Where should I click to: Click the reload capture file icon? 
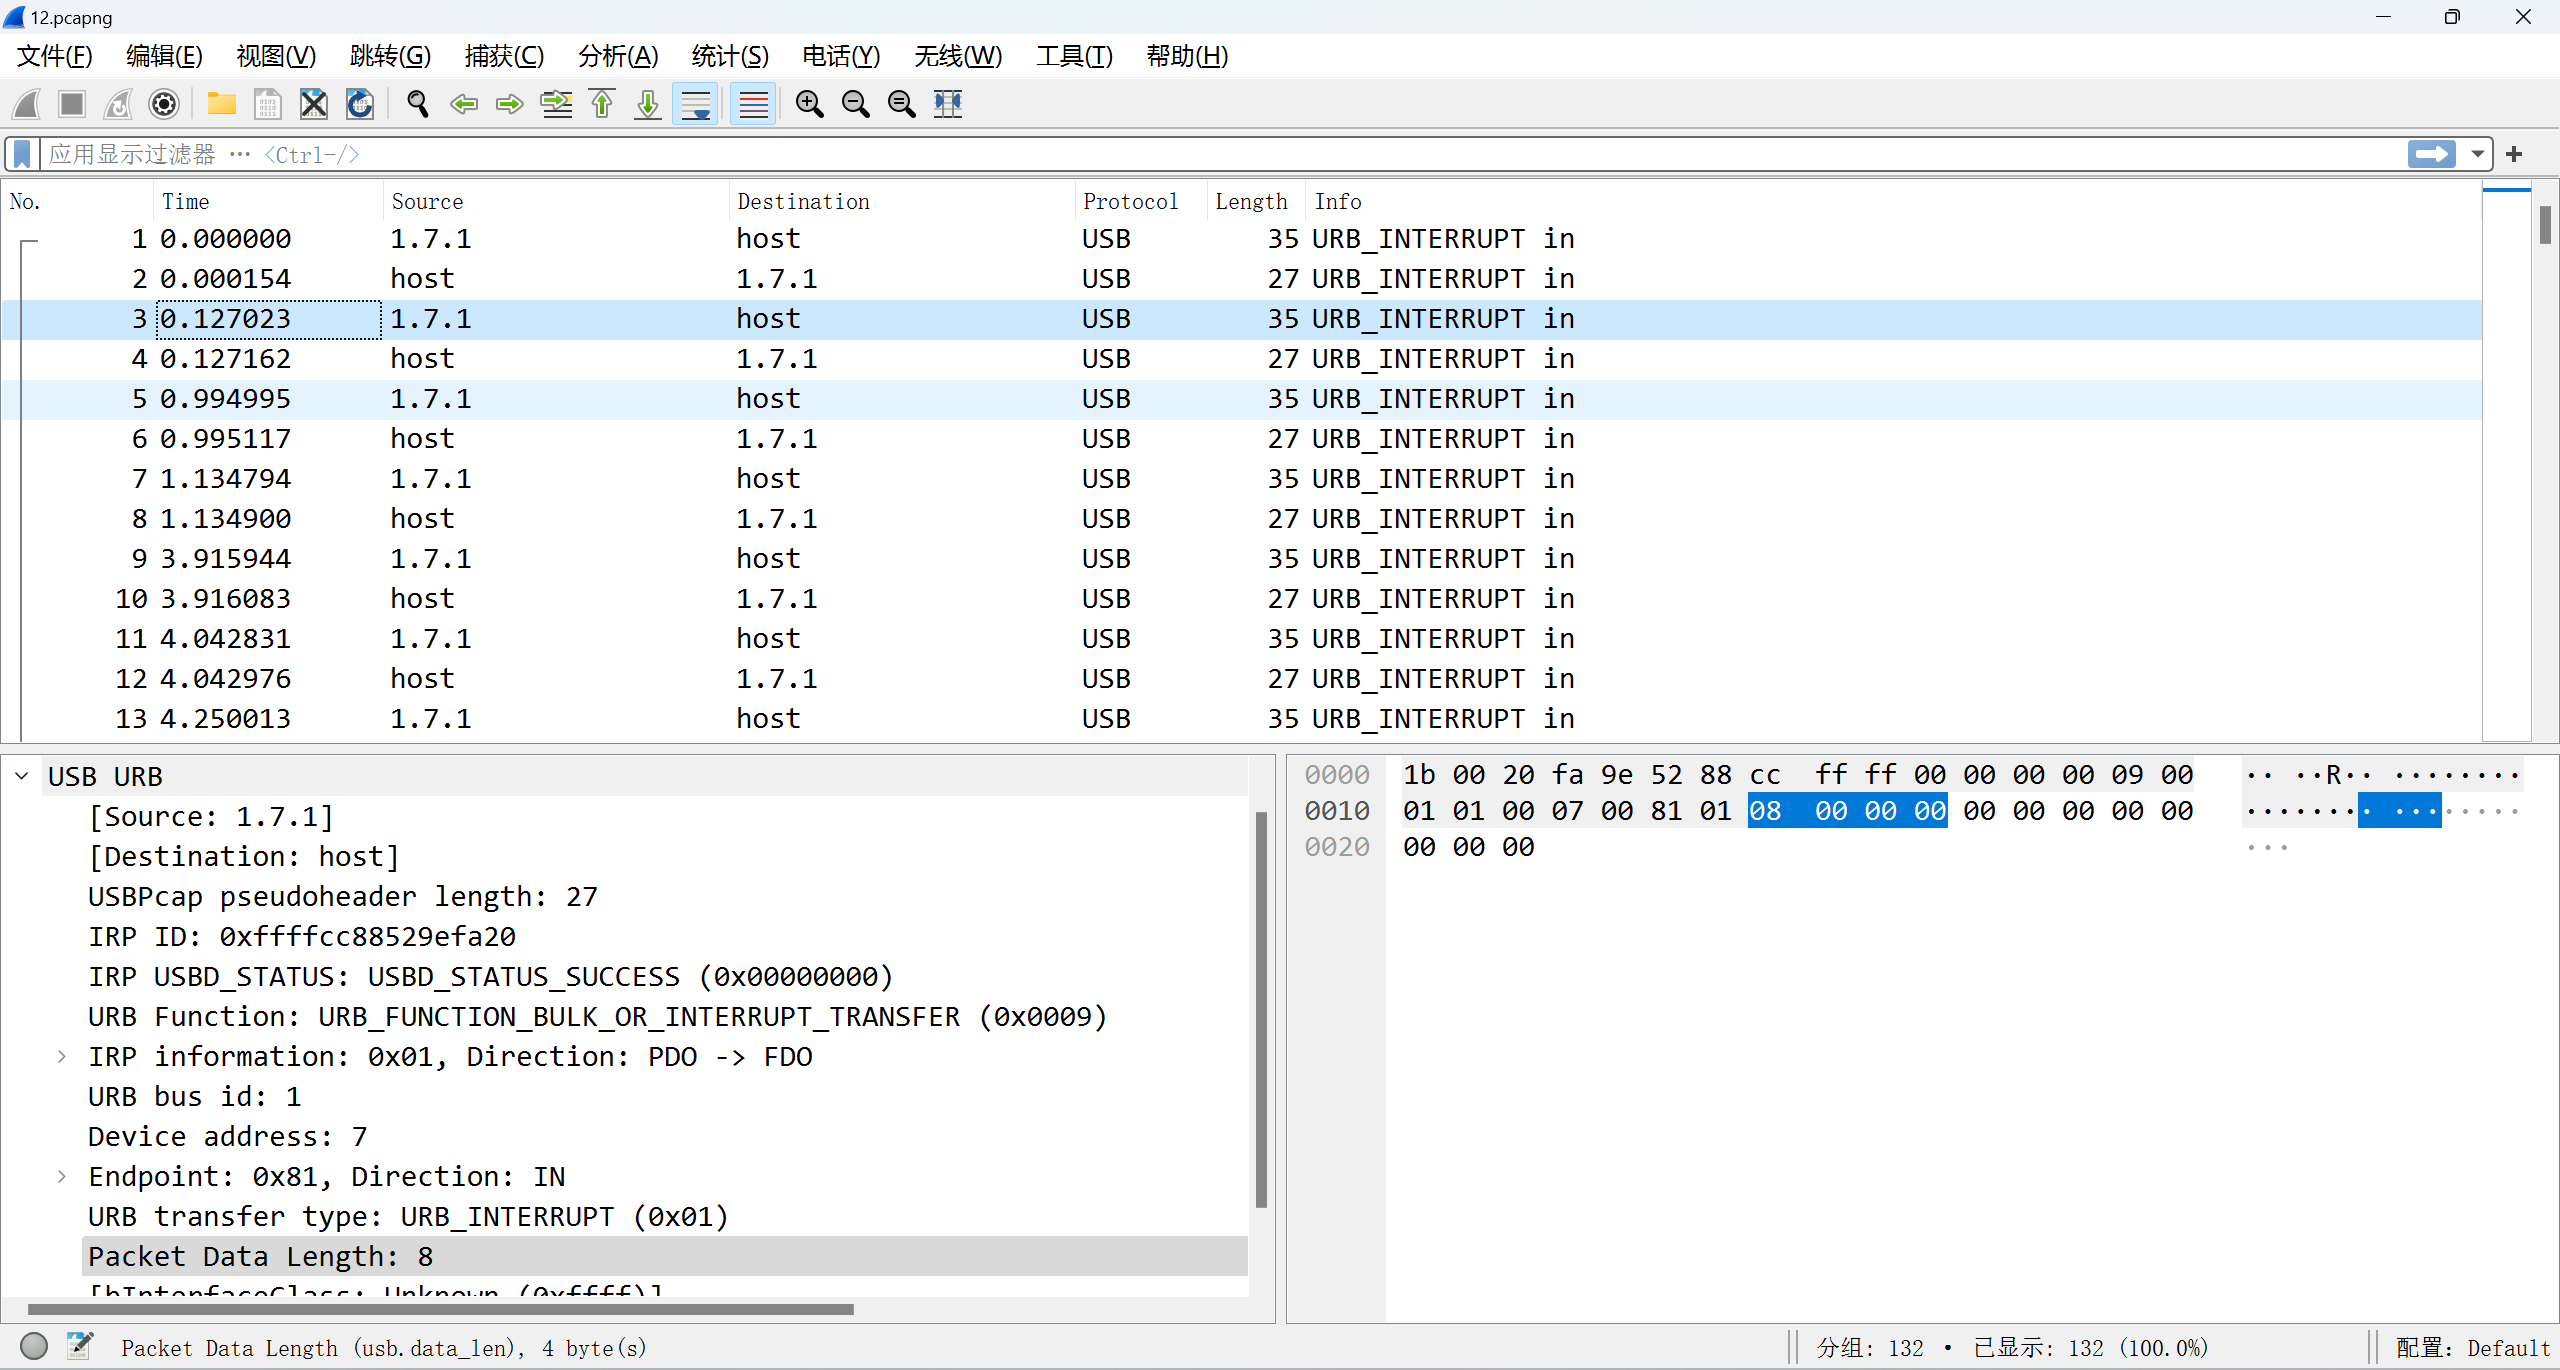click(x=360, y=104)
